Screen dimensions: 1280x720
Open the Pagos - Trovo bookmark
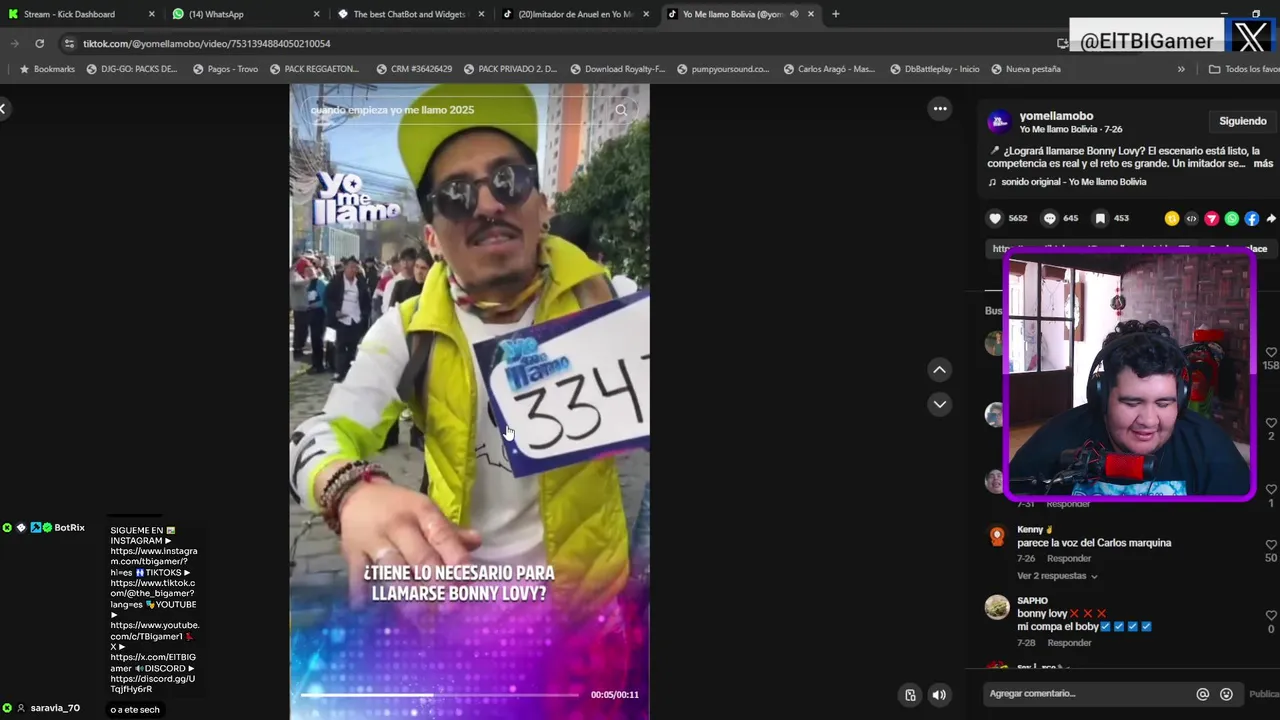point(226,69)
